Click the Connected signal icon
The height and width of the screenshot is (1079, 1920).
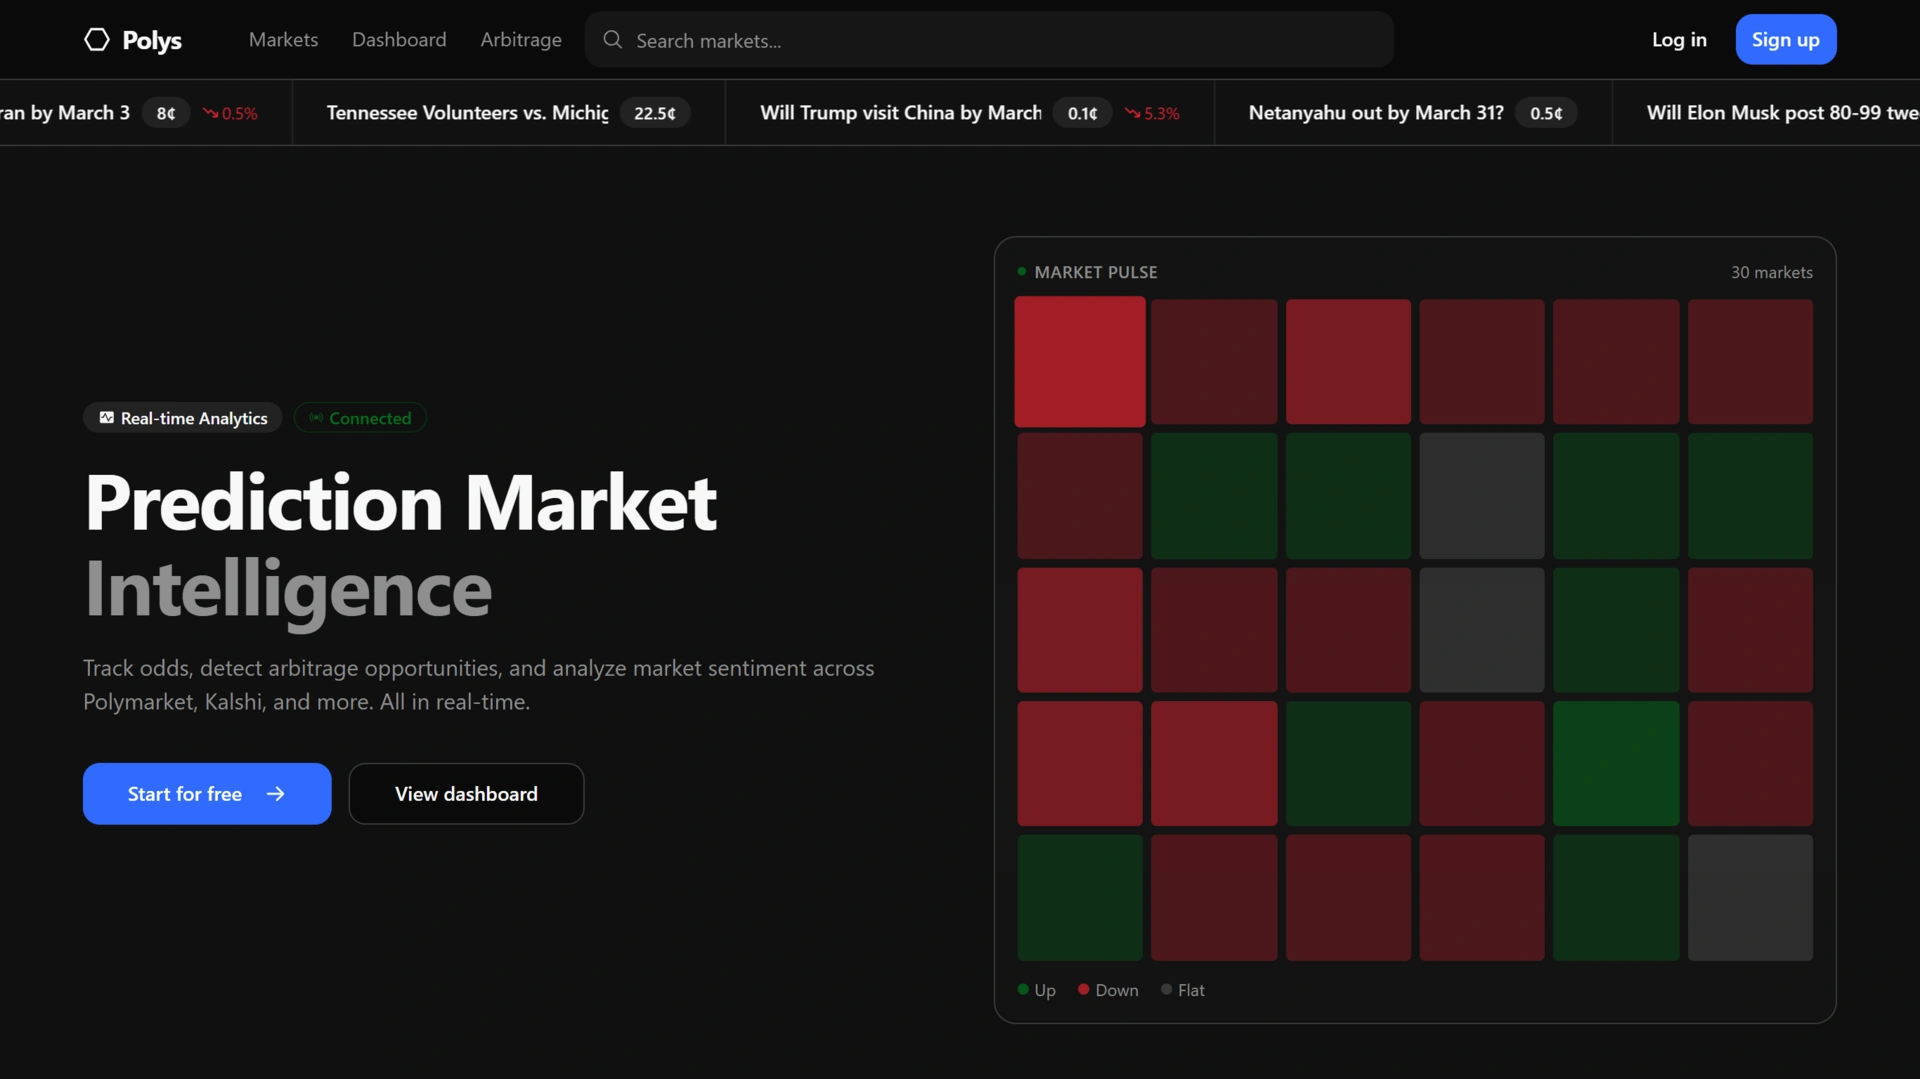(316, 418)
